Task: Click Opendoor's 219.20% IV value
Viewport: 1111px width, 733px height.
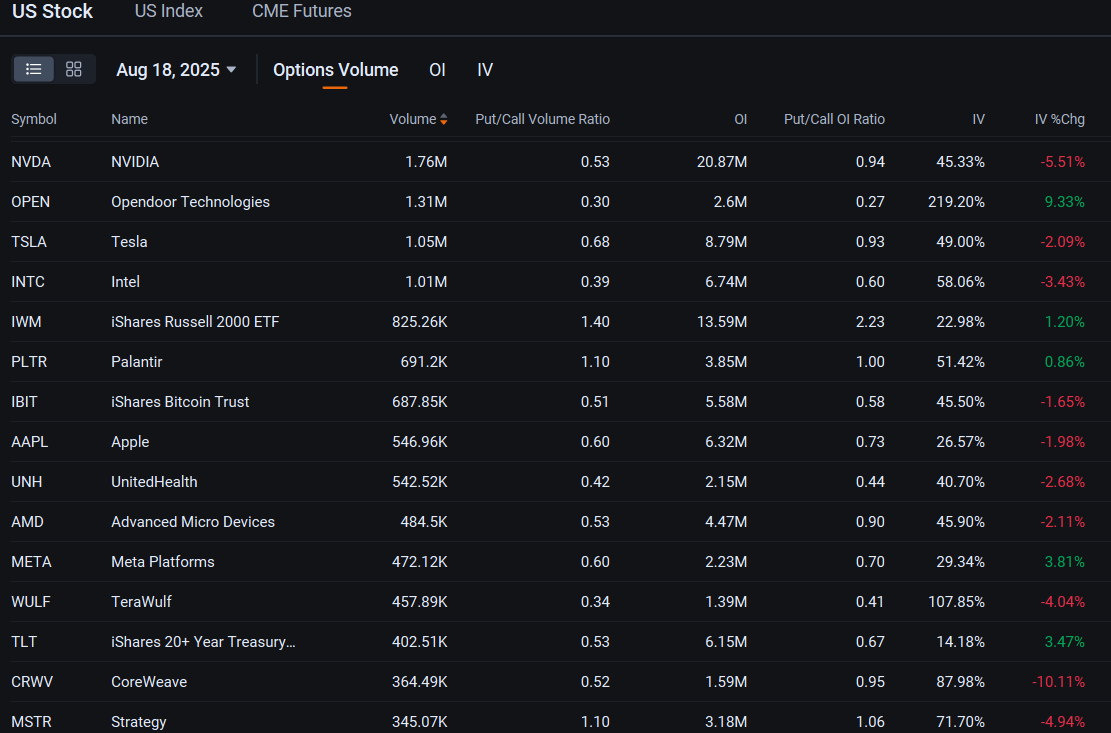Action: click(x=957, y=202)
